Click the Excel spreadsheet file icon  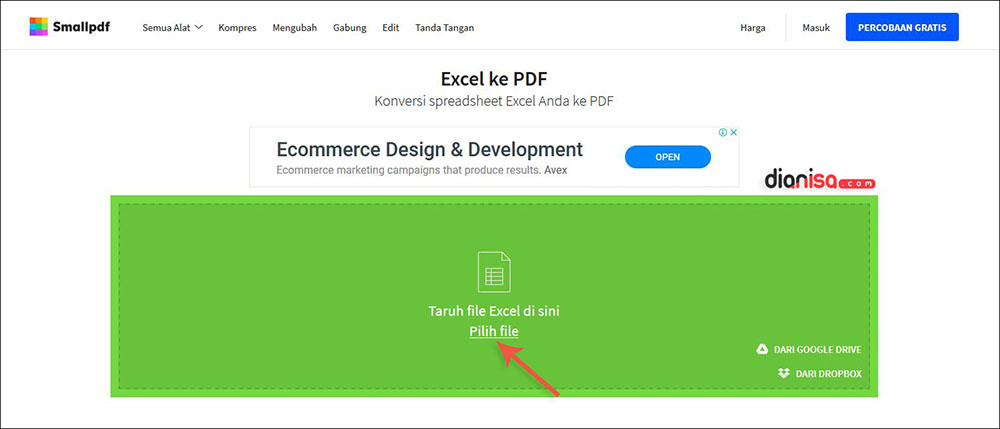(494, 272)
